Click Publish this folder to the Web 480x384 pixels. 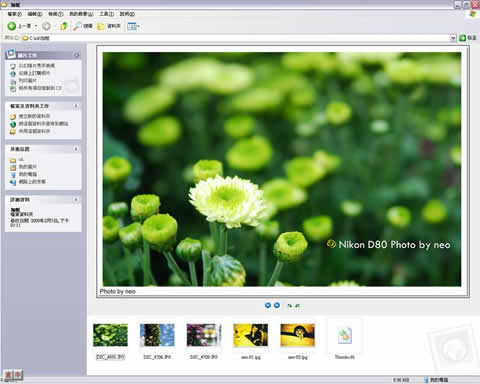(39, 124)
